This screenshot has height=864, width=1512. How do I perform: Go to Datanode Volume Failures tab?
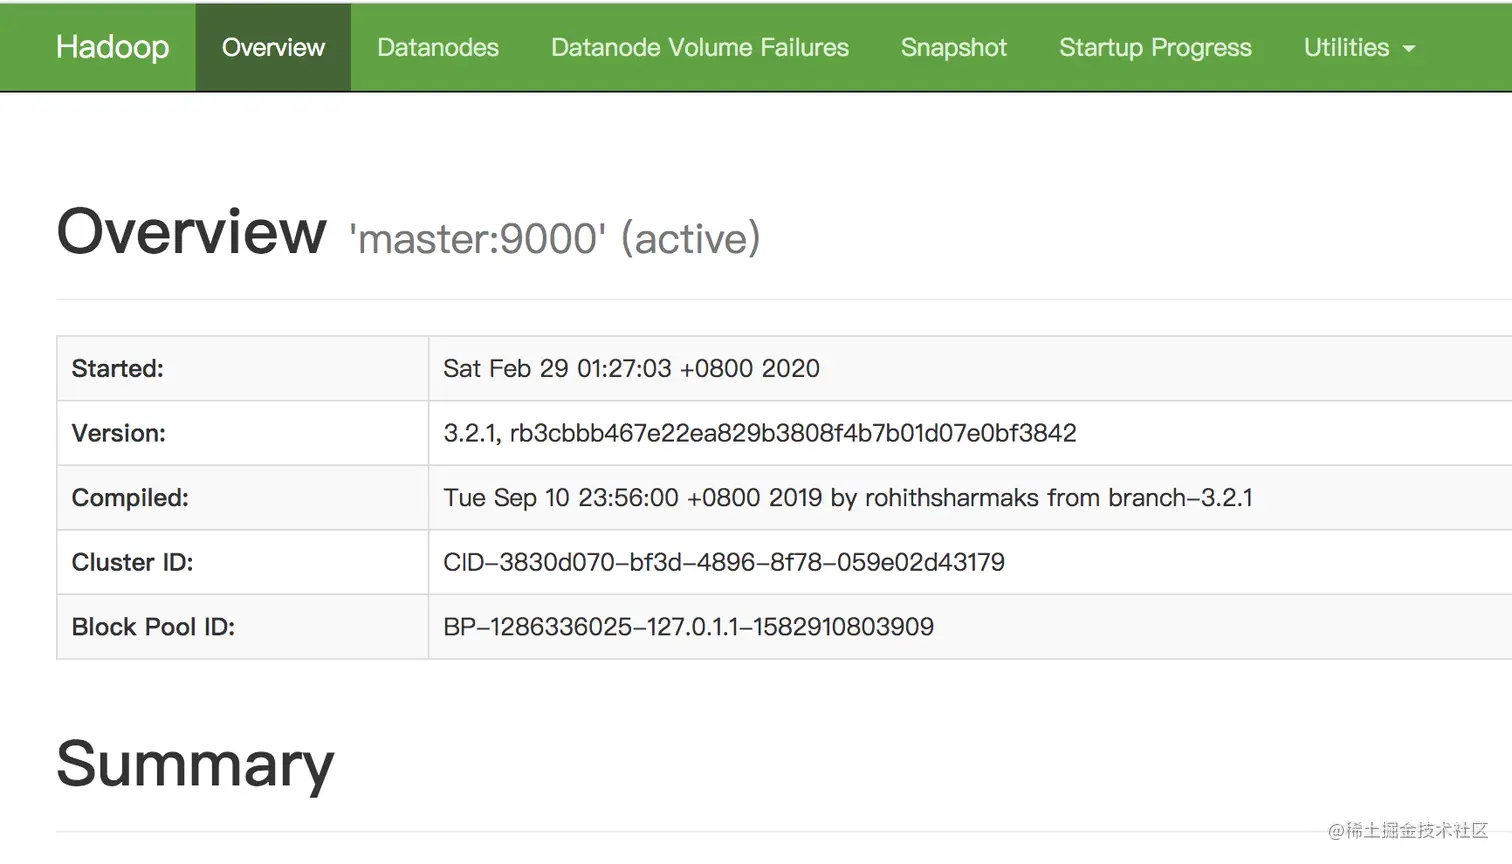[700, 47]
